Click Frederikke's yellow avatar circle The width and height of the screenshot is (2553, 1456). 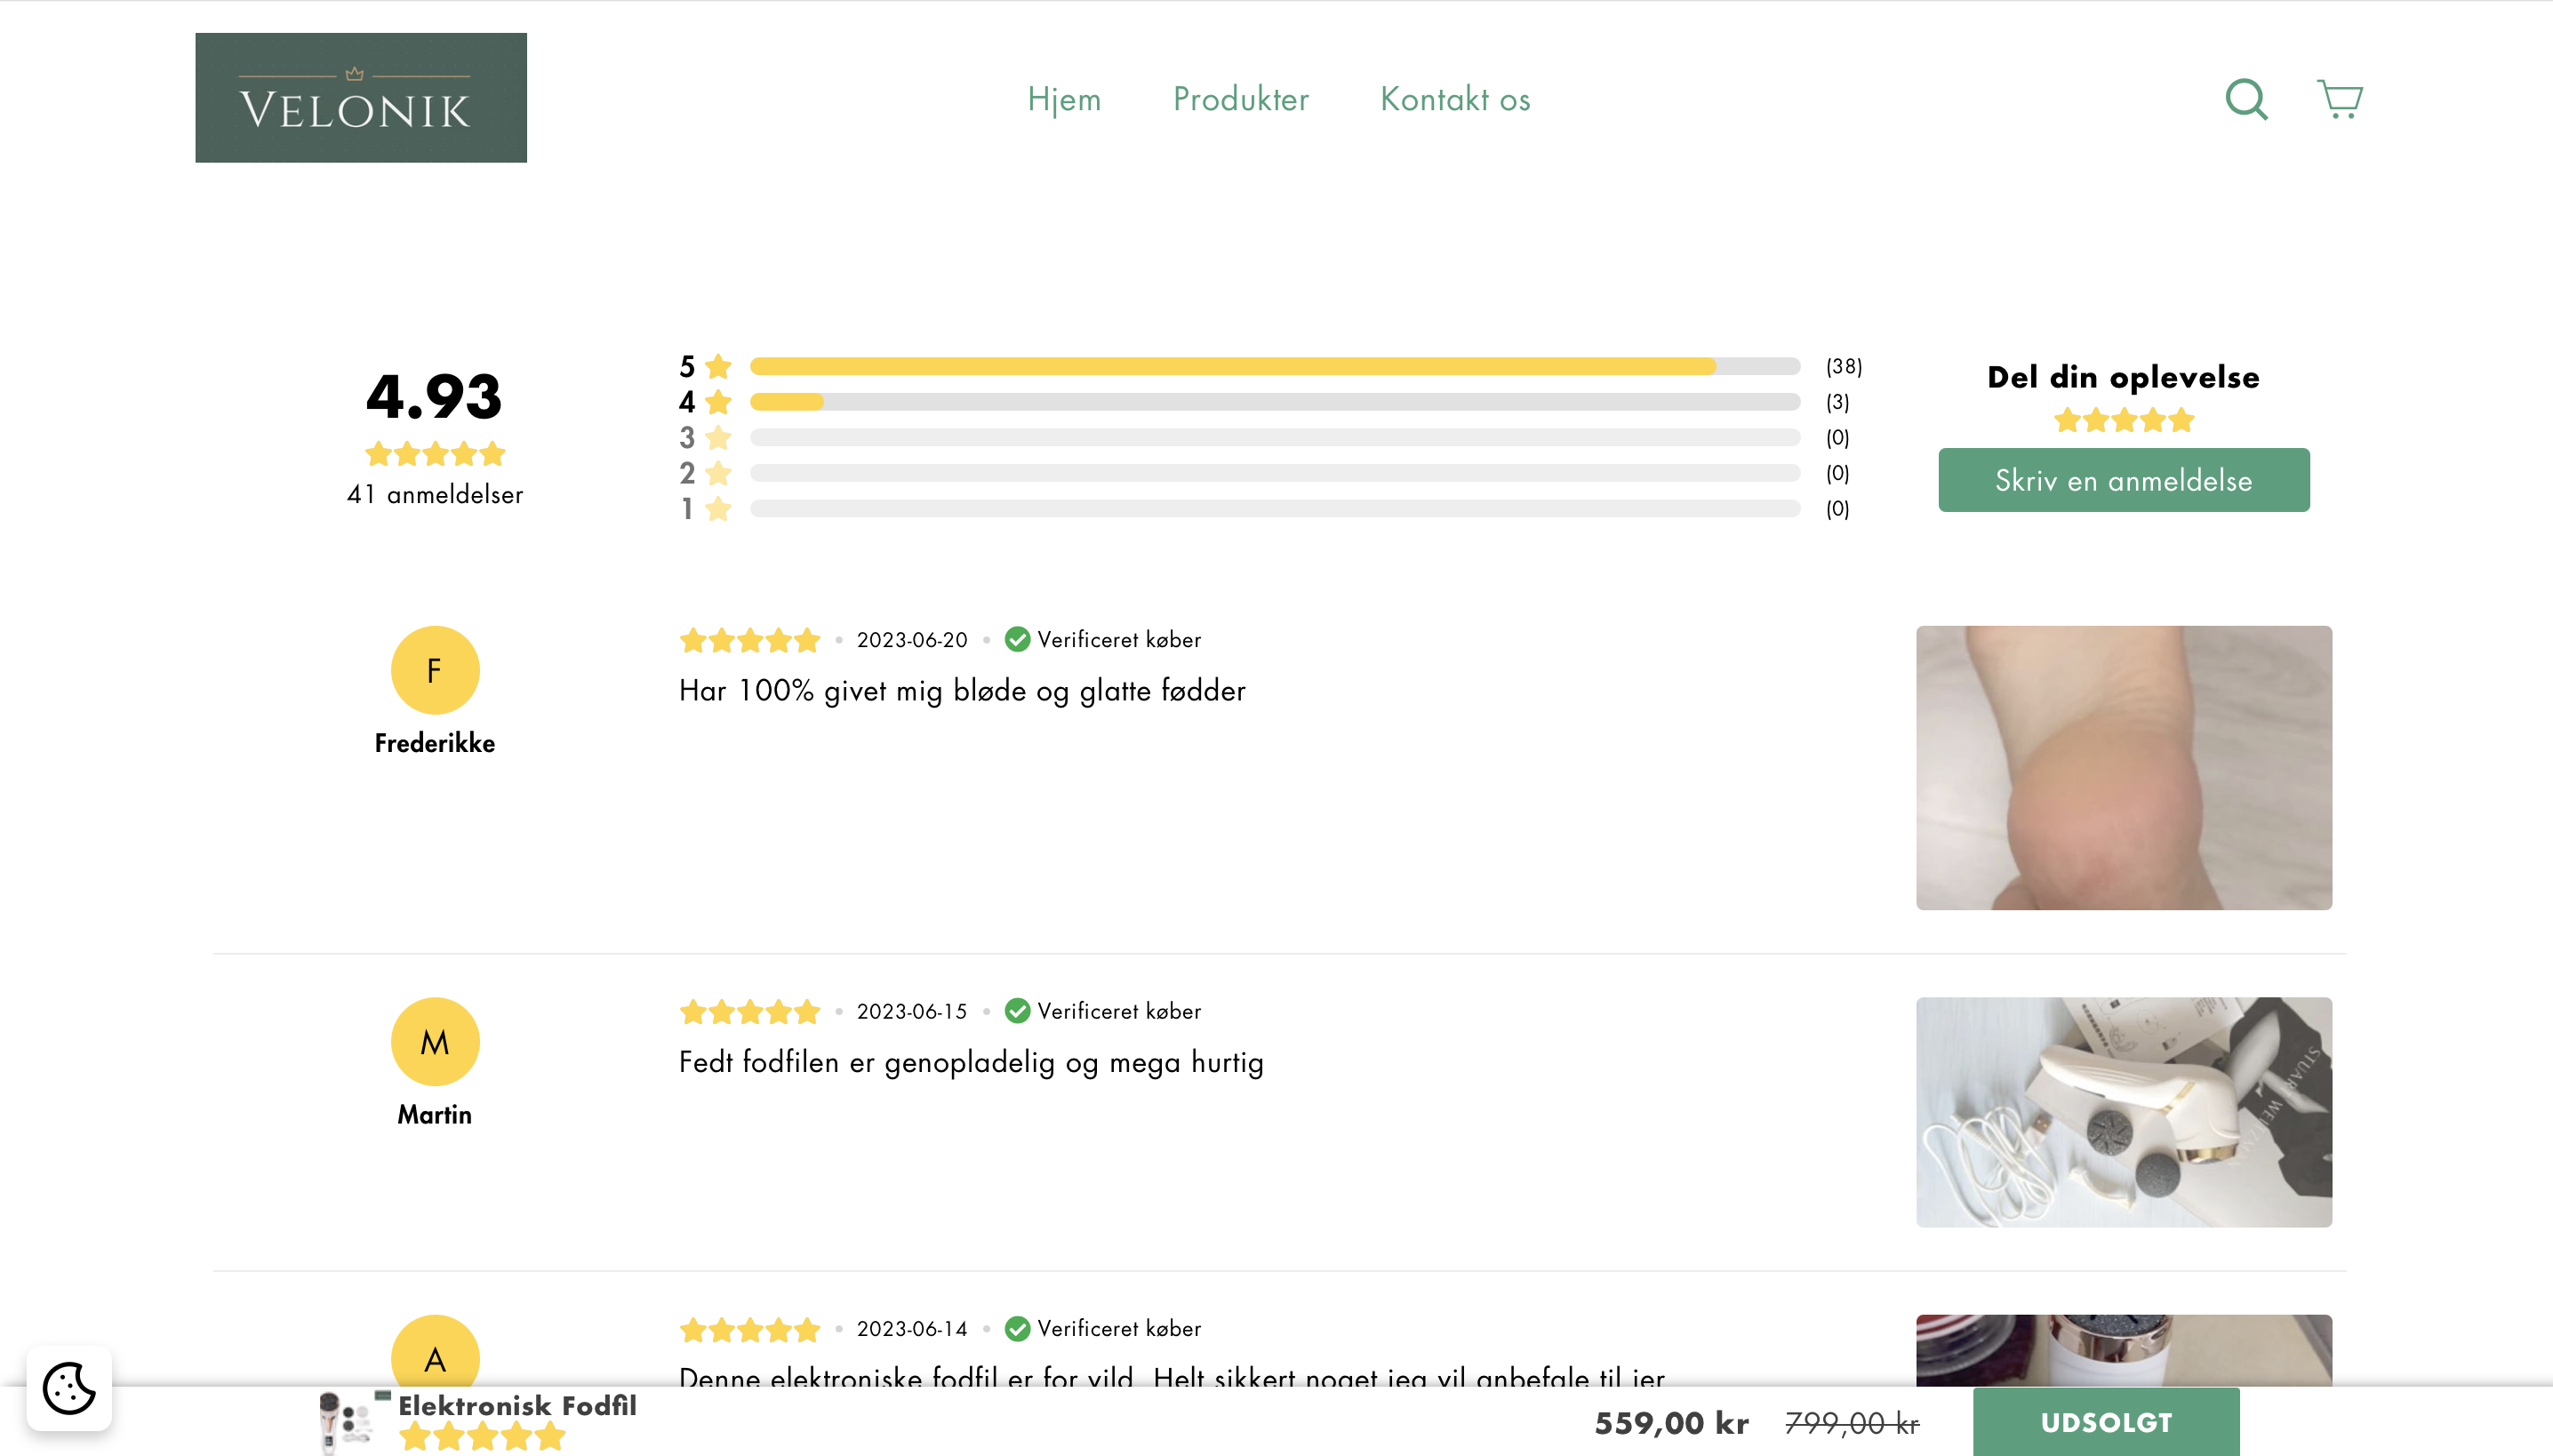[x=434, y=670]
